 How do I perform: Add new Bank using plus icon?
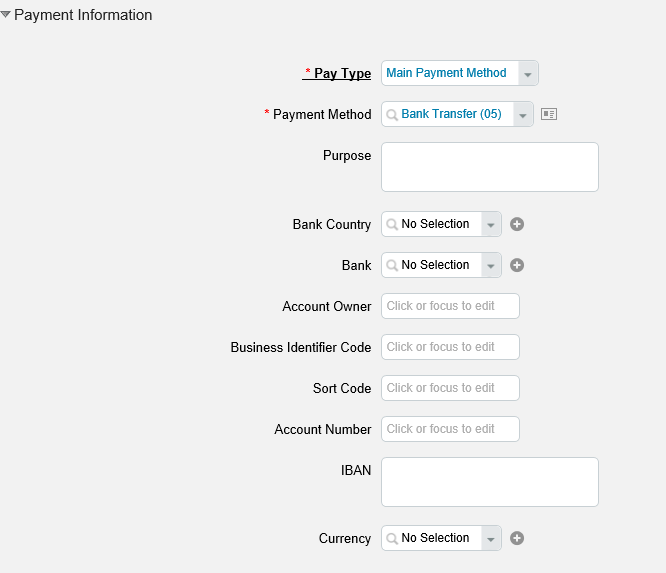(x=517, y=265)
